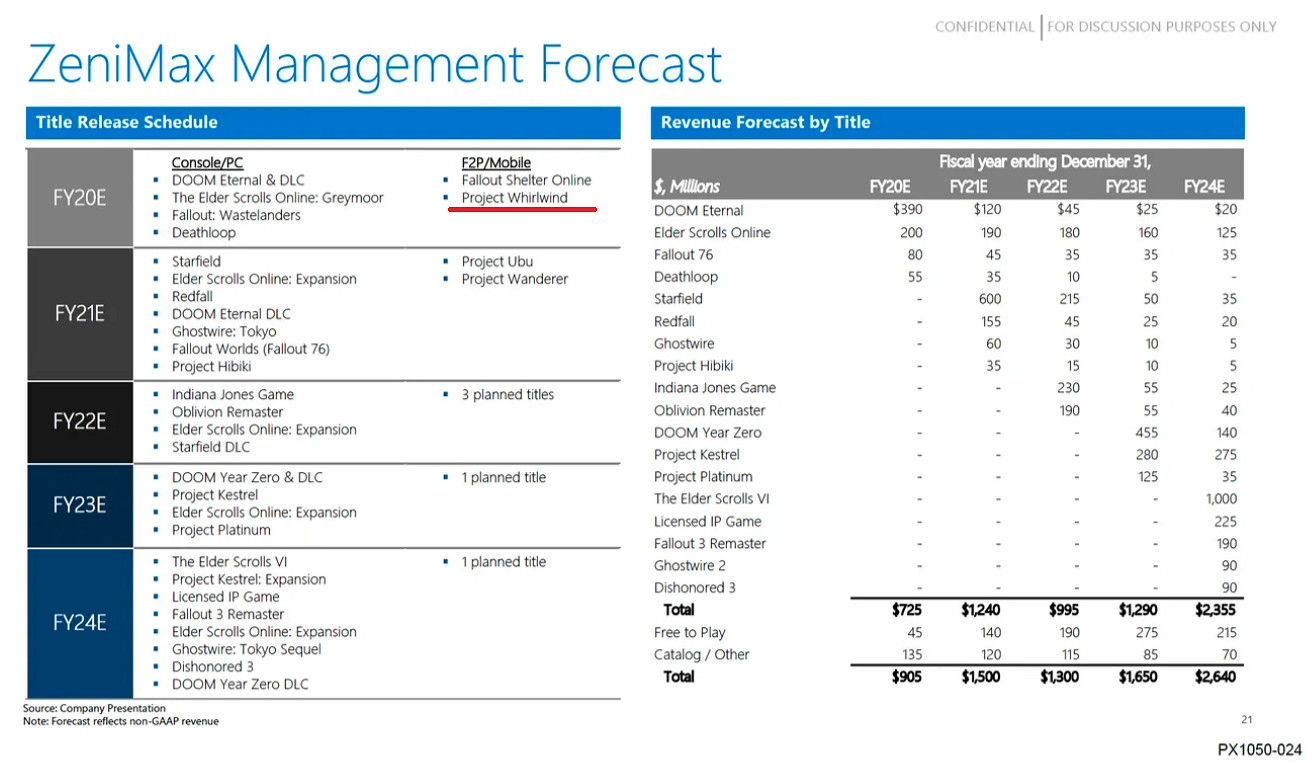The image size is (1315, 763).
Task: Click the FY24E block in the release schedule
Action: coord(80,623)
